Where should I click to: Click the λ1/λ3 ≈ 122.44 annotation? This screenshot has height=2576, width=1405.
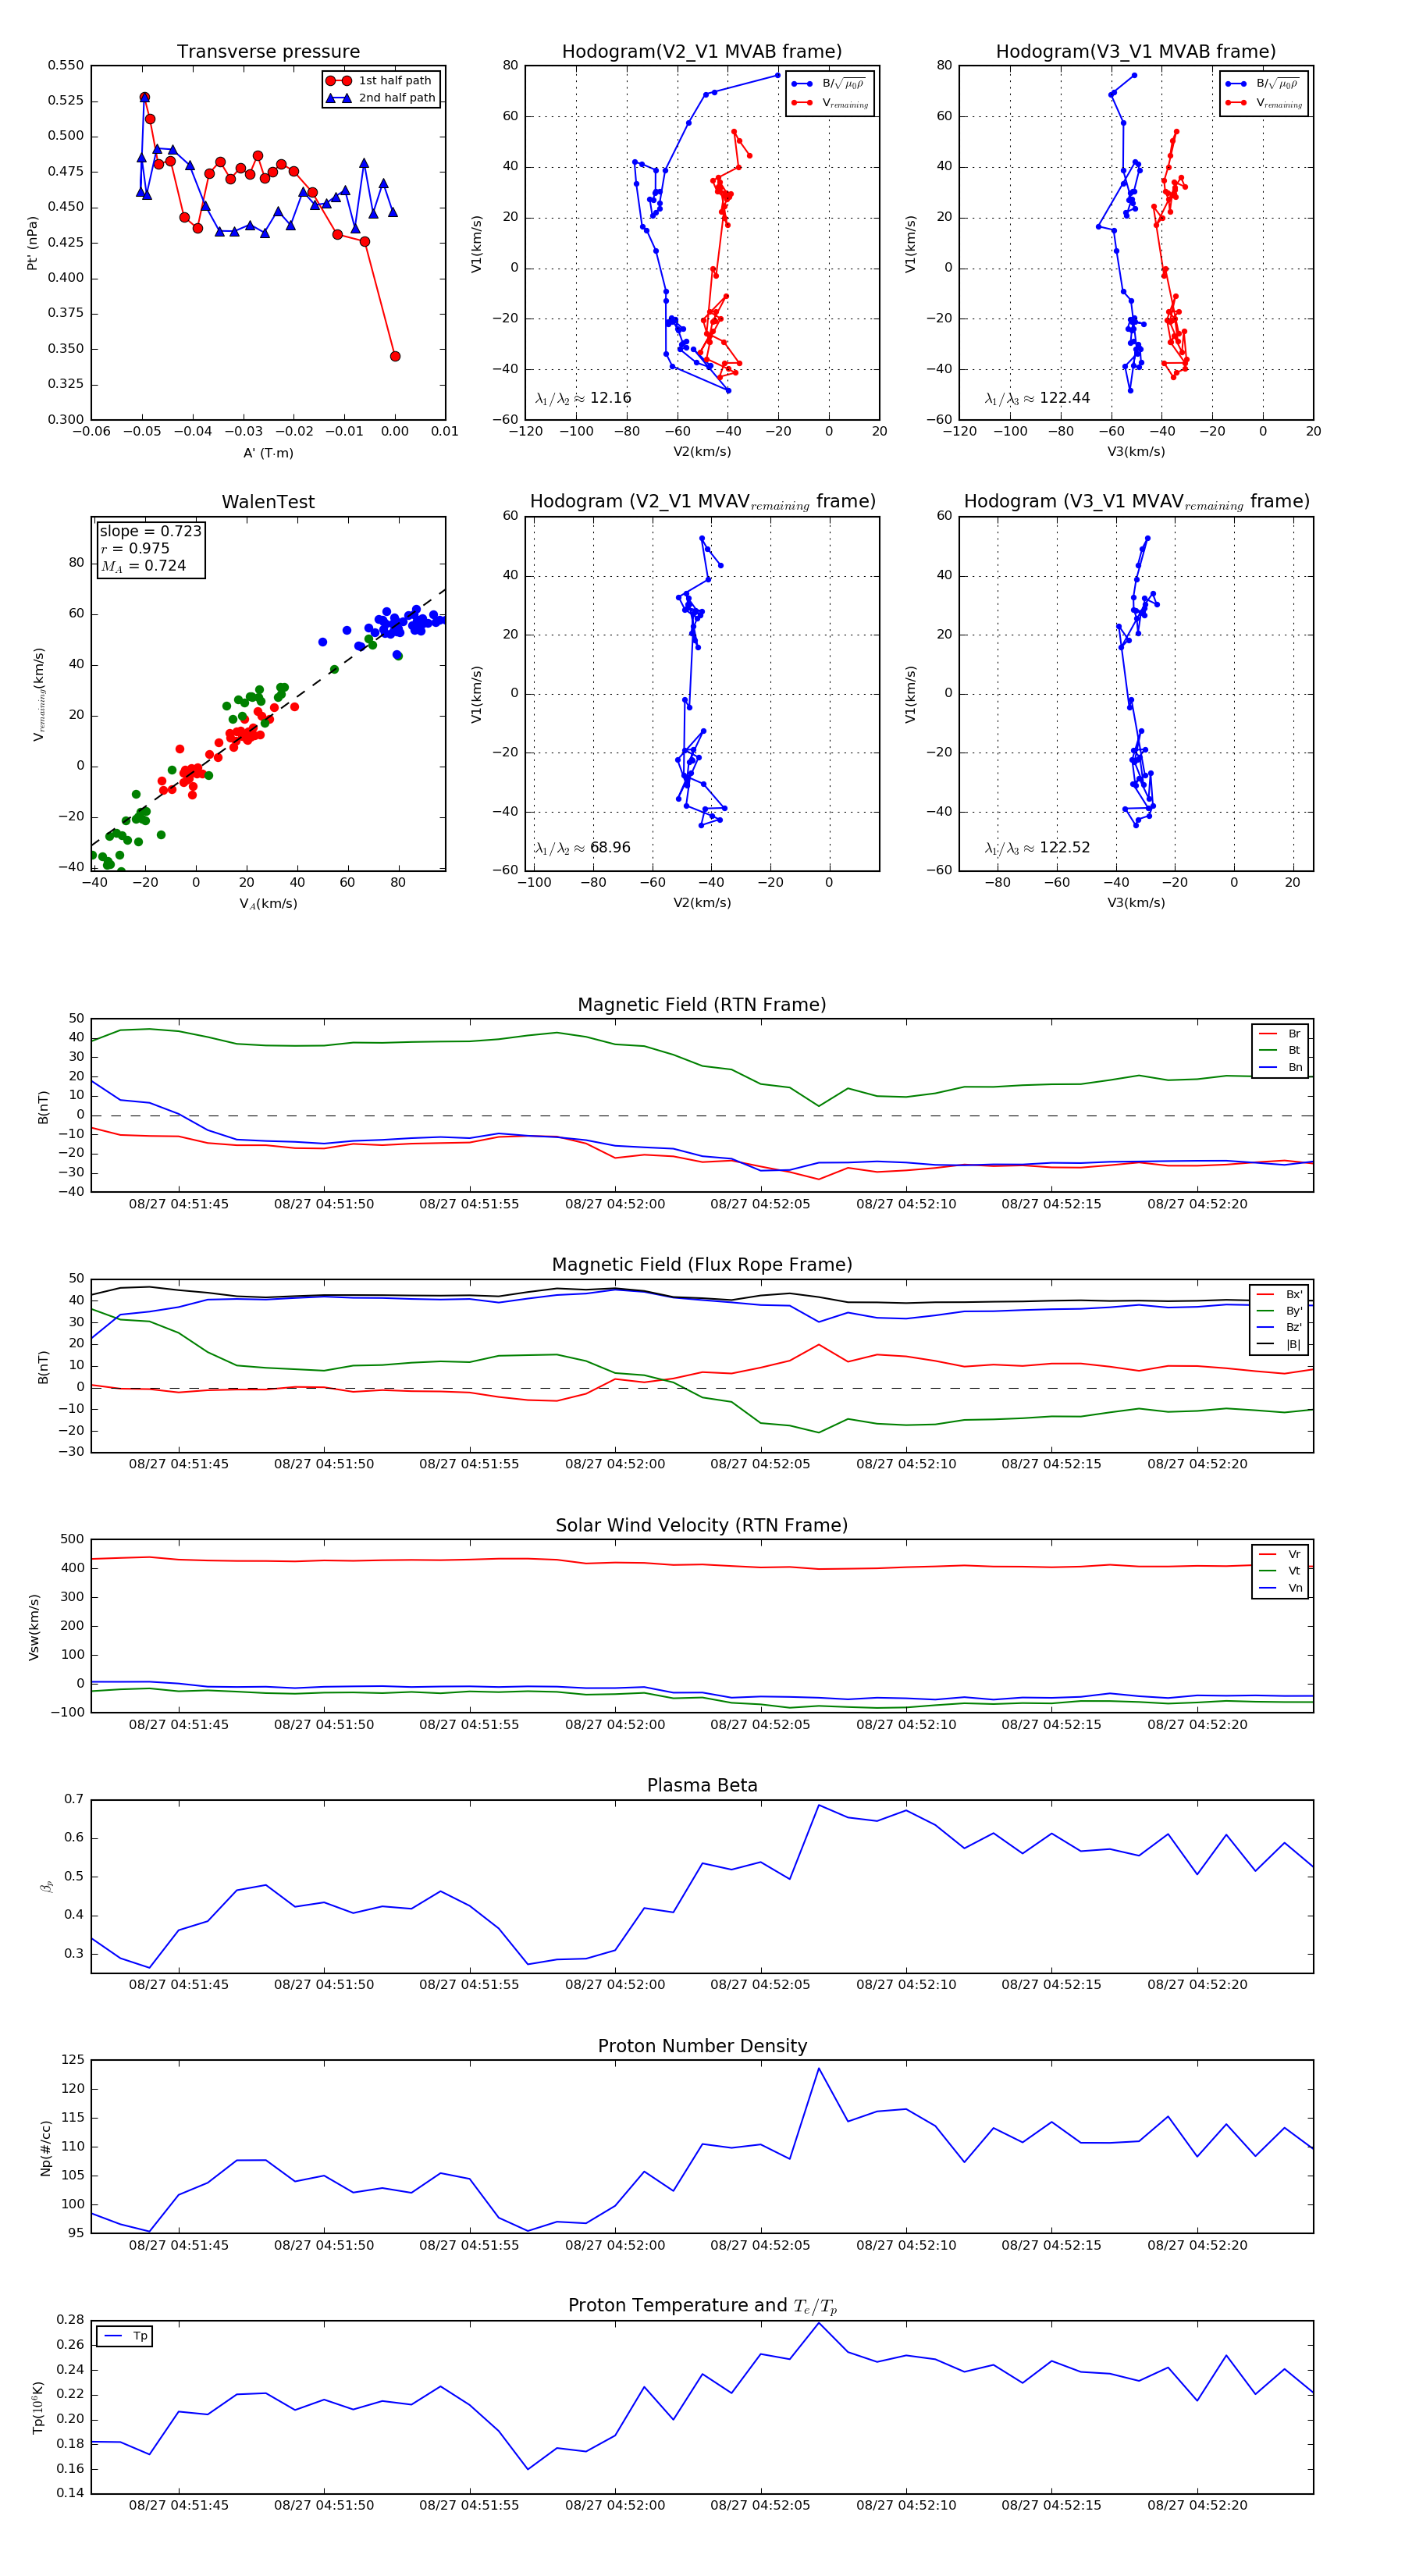tap(1037, 398)
